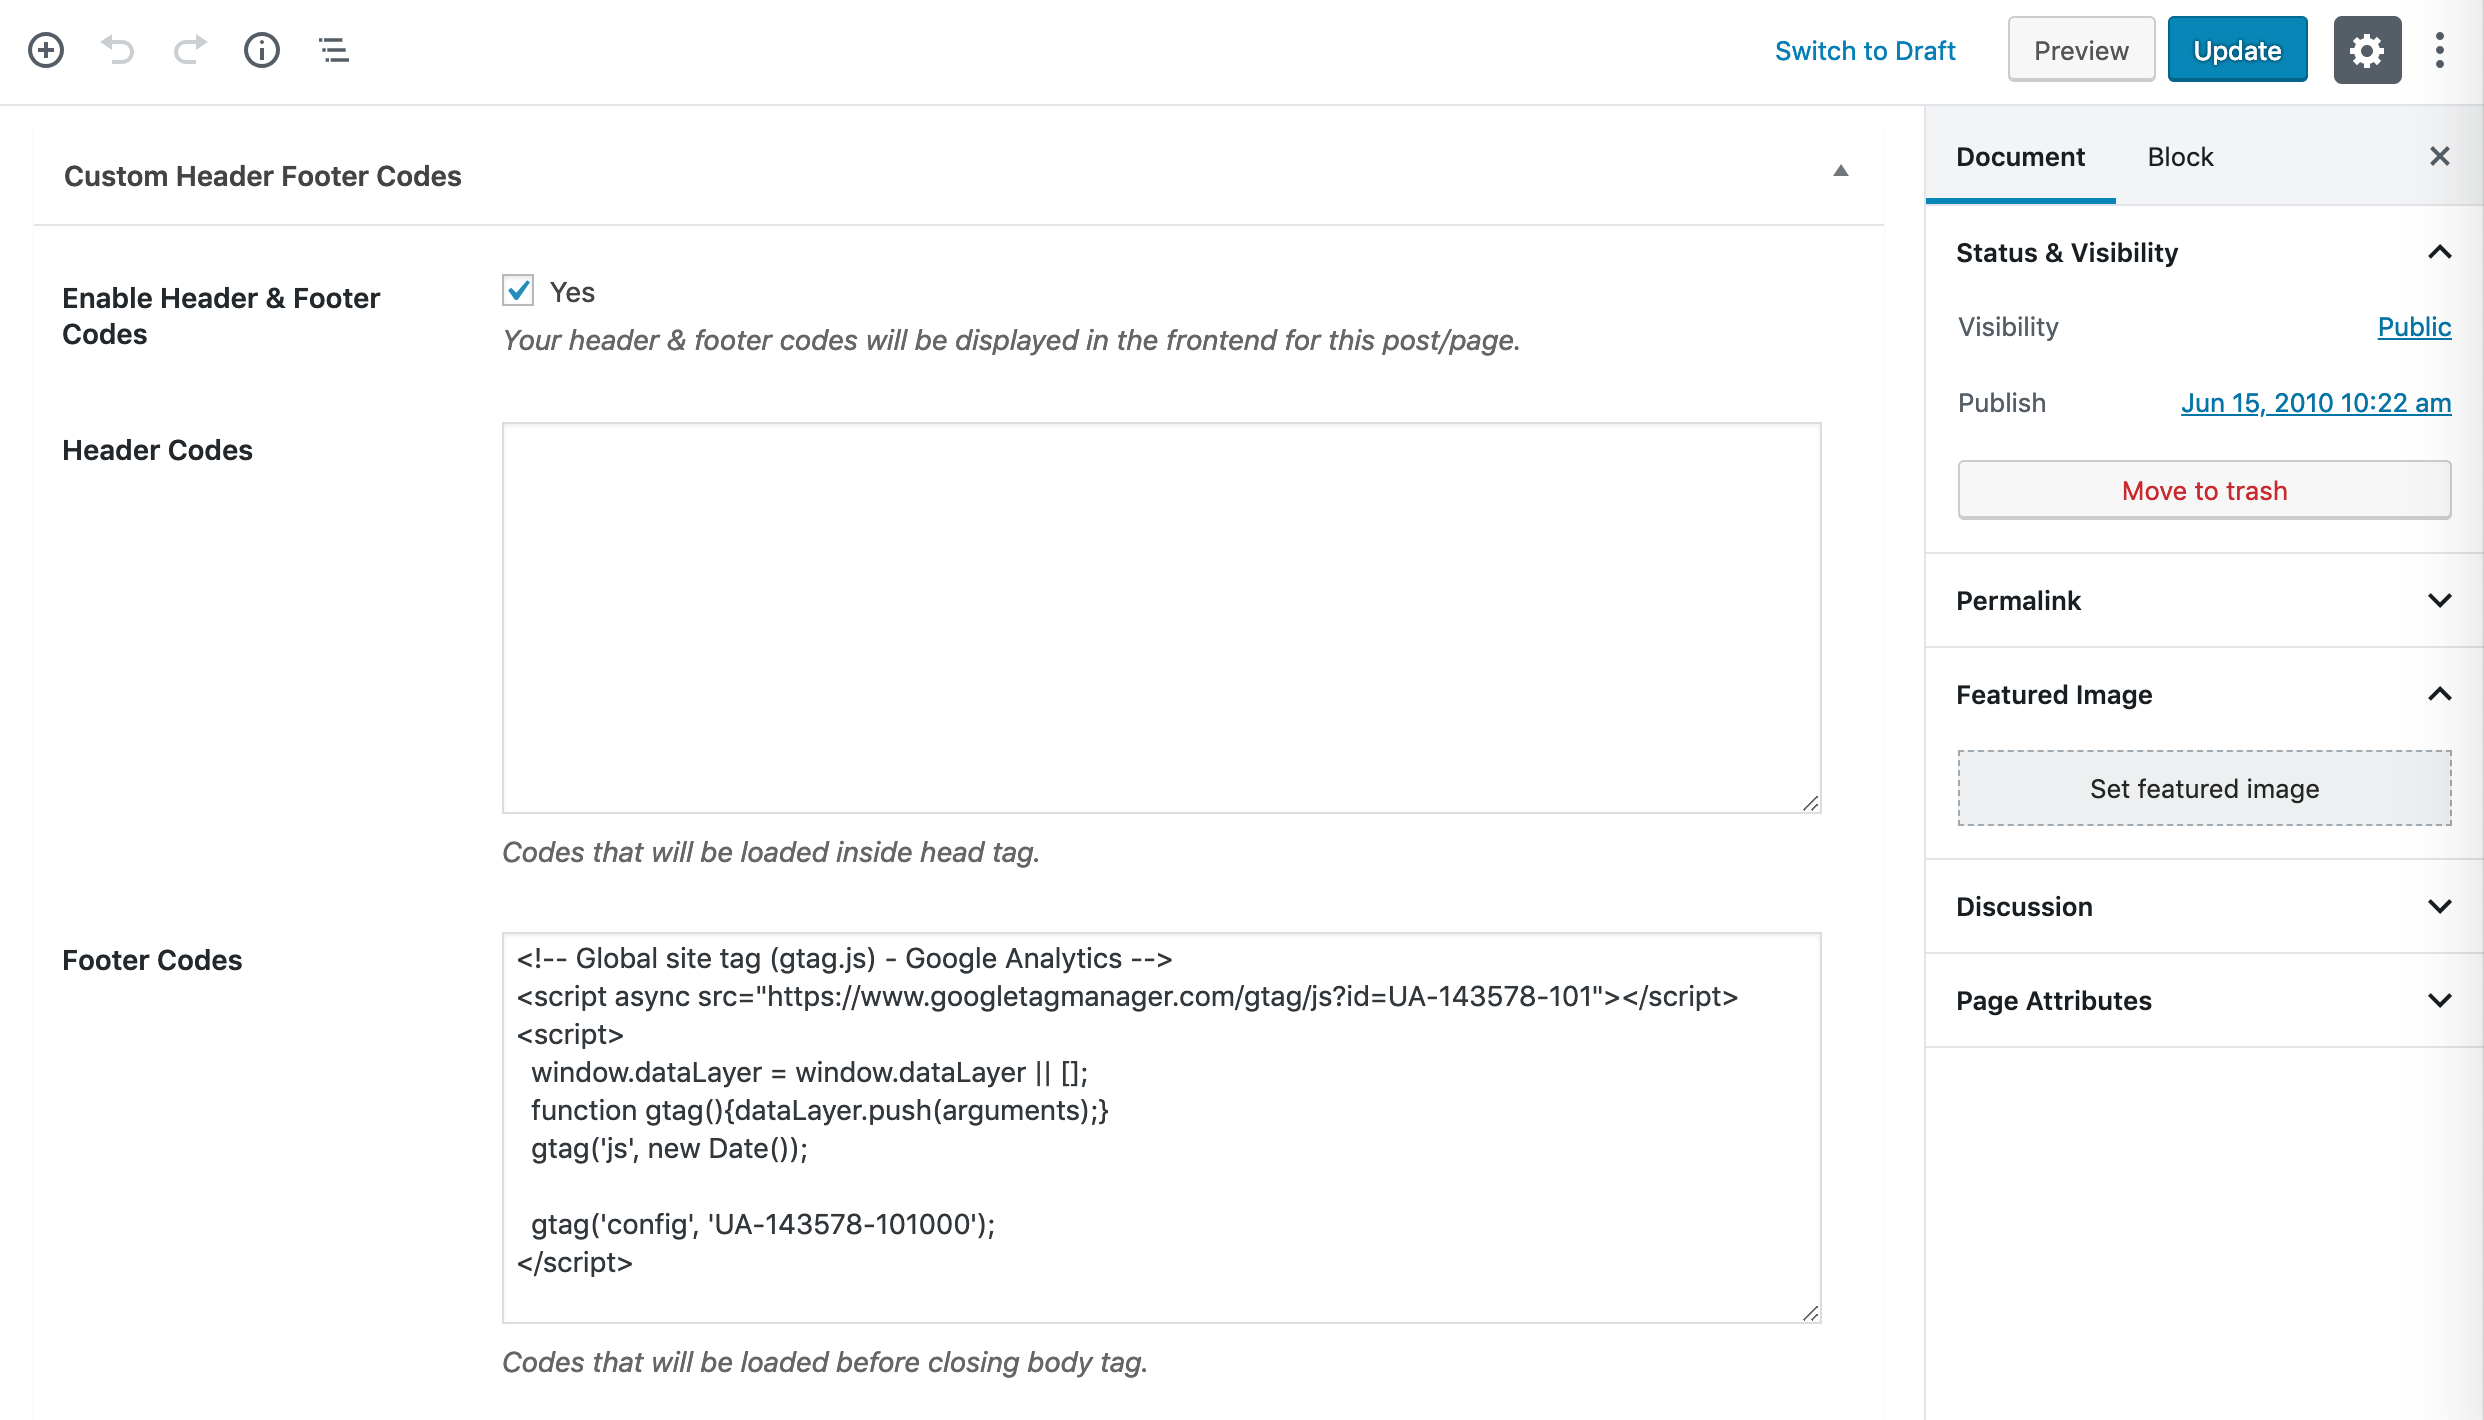Viewport: 2484px width, 1420px height.
Task: Open the three-dot more options menu
Action: (2440, 50)
